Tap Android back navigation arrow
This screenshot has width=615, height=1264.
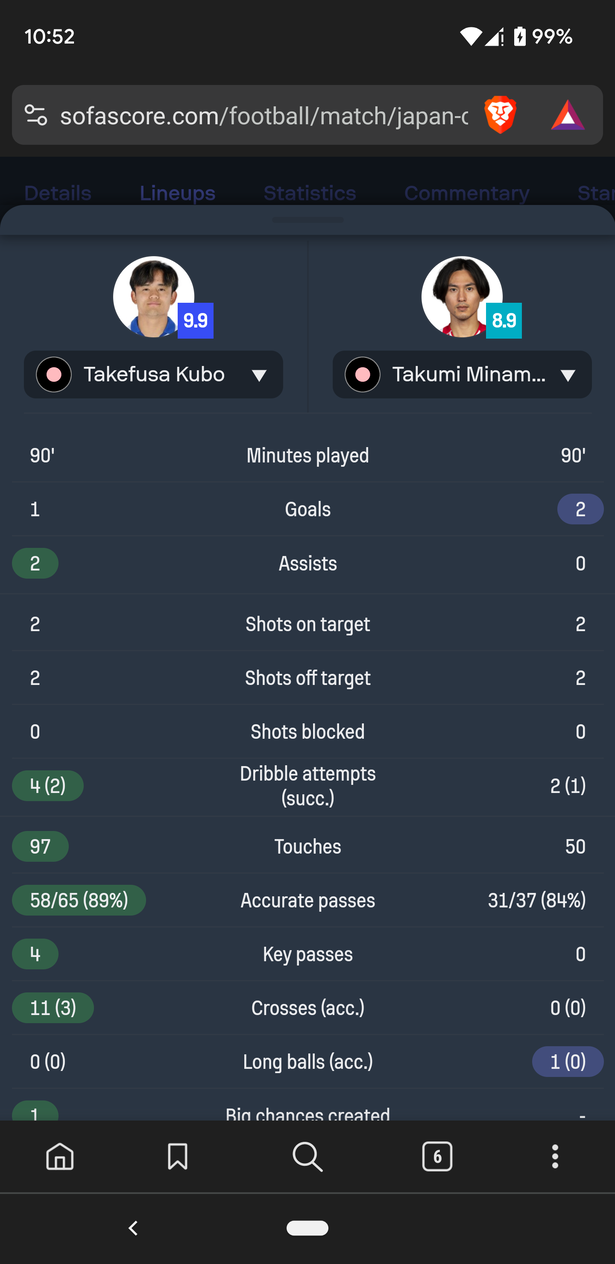pyautogui.click(x=133, y=1228)
